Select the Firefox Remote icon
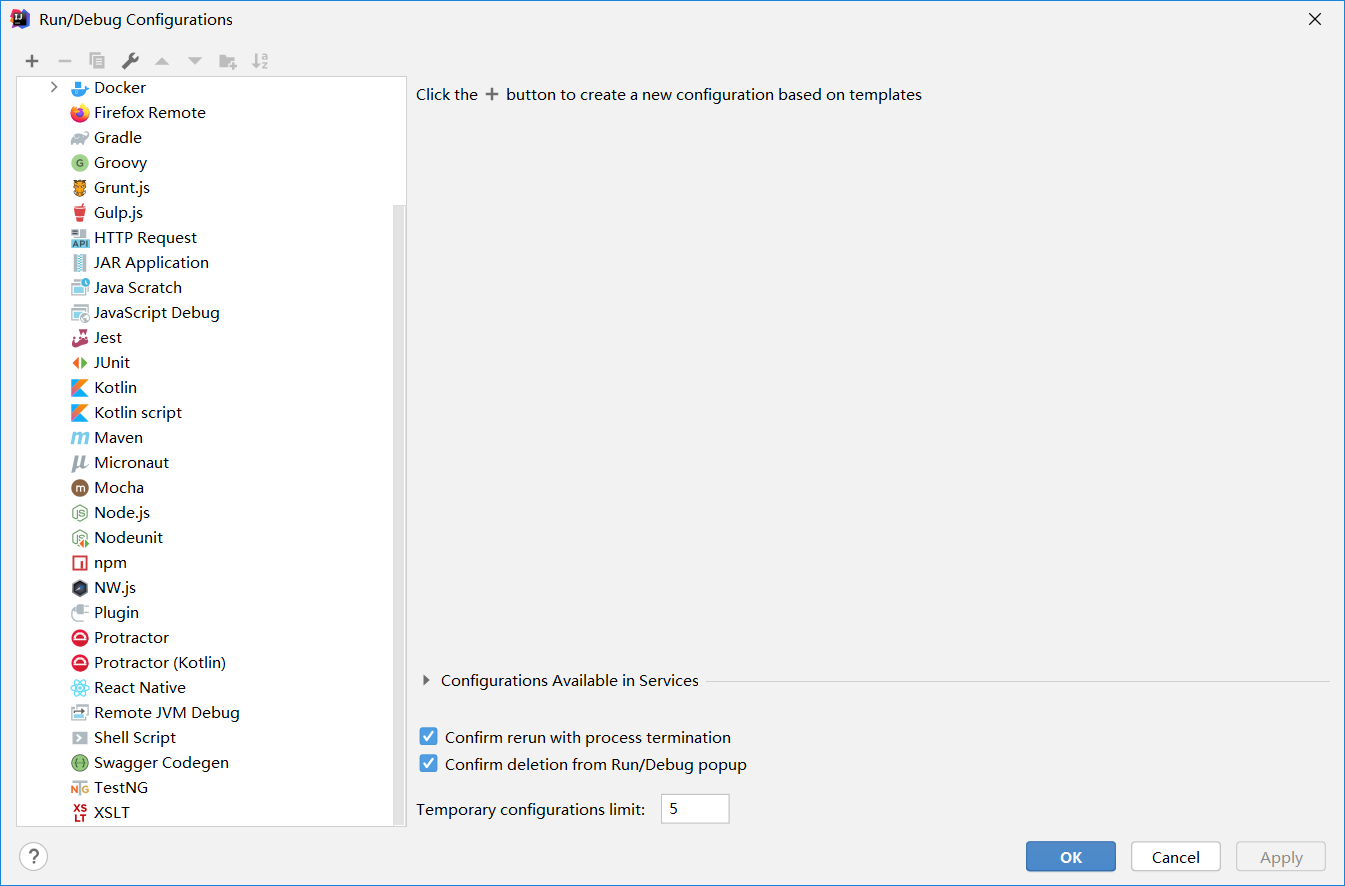 coord(80,113)
